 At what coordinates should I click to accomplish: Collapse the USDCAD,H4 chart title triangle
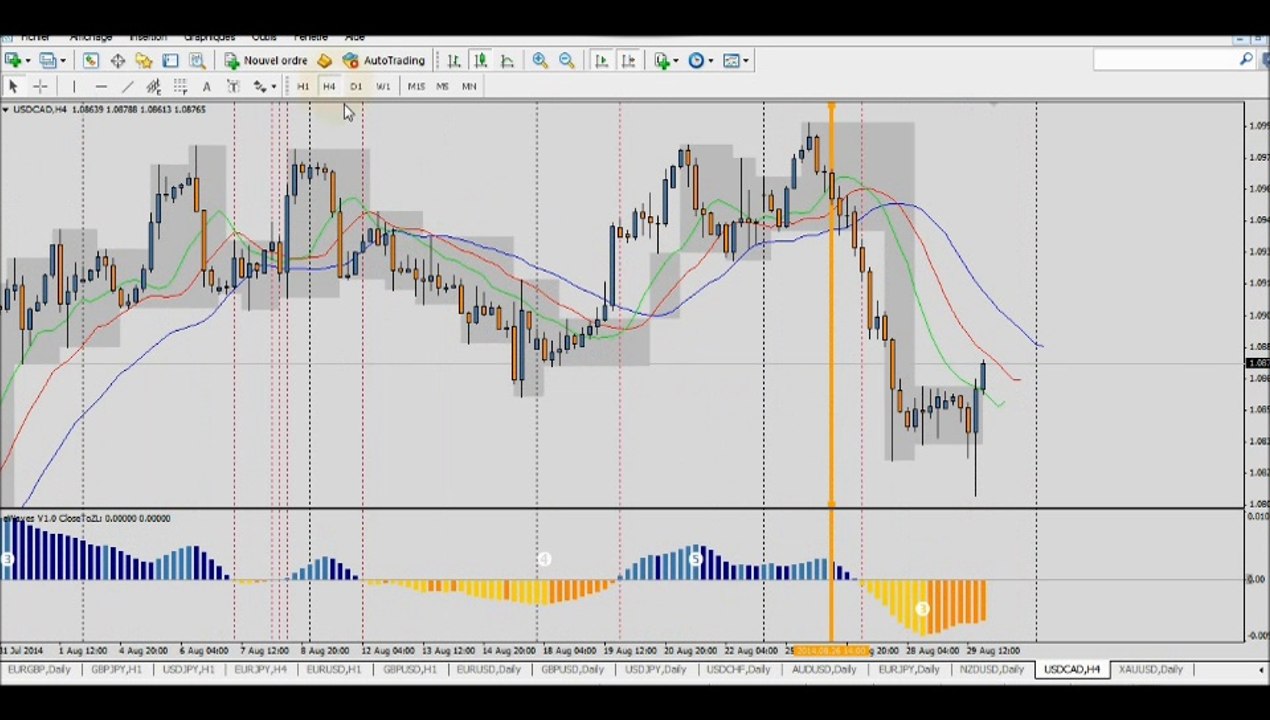(x=6, y=109)
